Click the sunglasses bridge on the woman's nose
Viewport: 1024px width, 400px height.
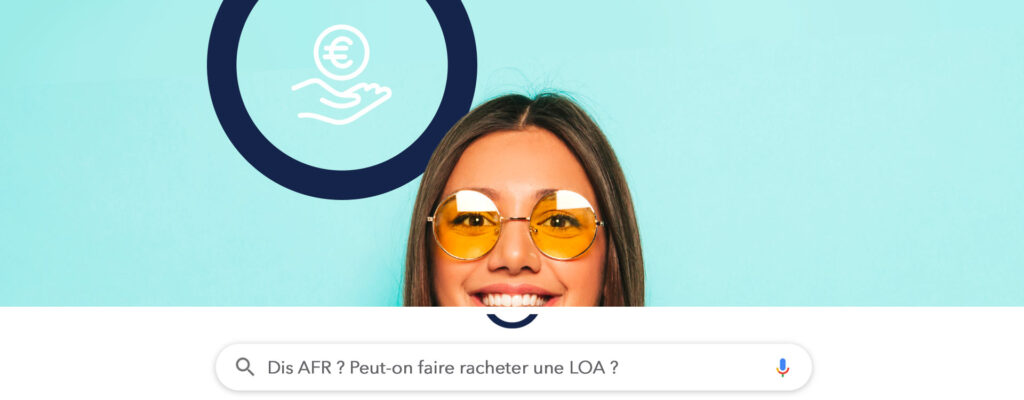(x=516, y=219)
